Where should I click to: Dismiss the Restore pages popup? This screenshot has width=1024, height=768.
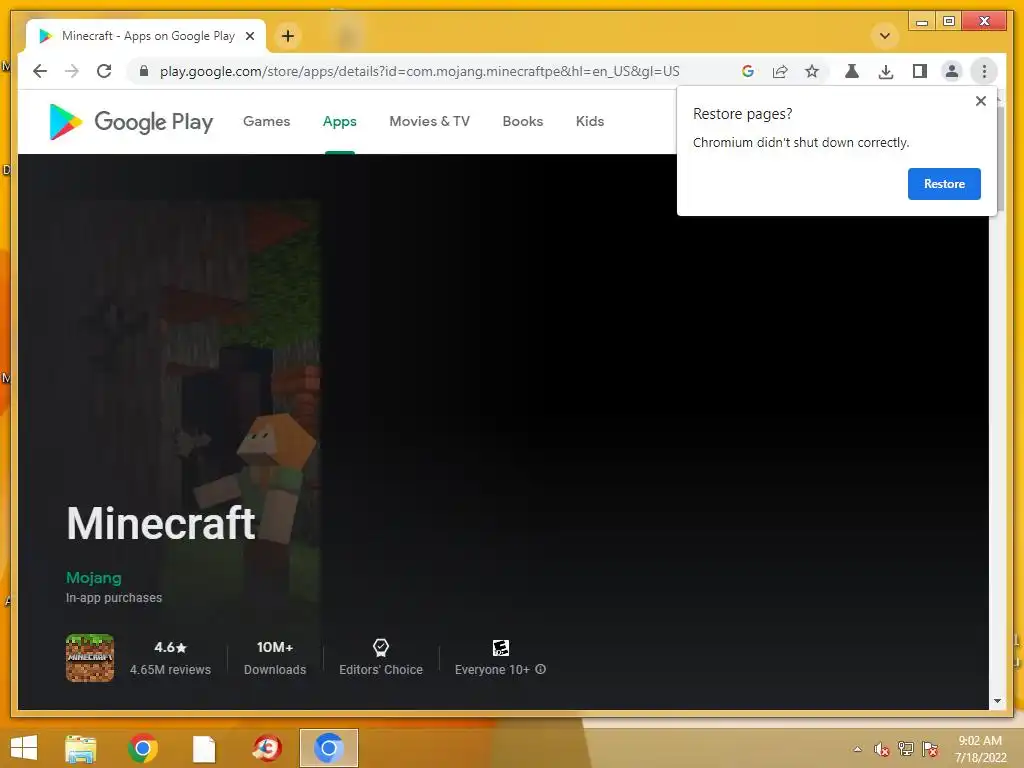tap(980, 101)
